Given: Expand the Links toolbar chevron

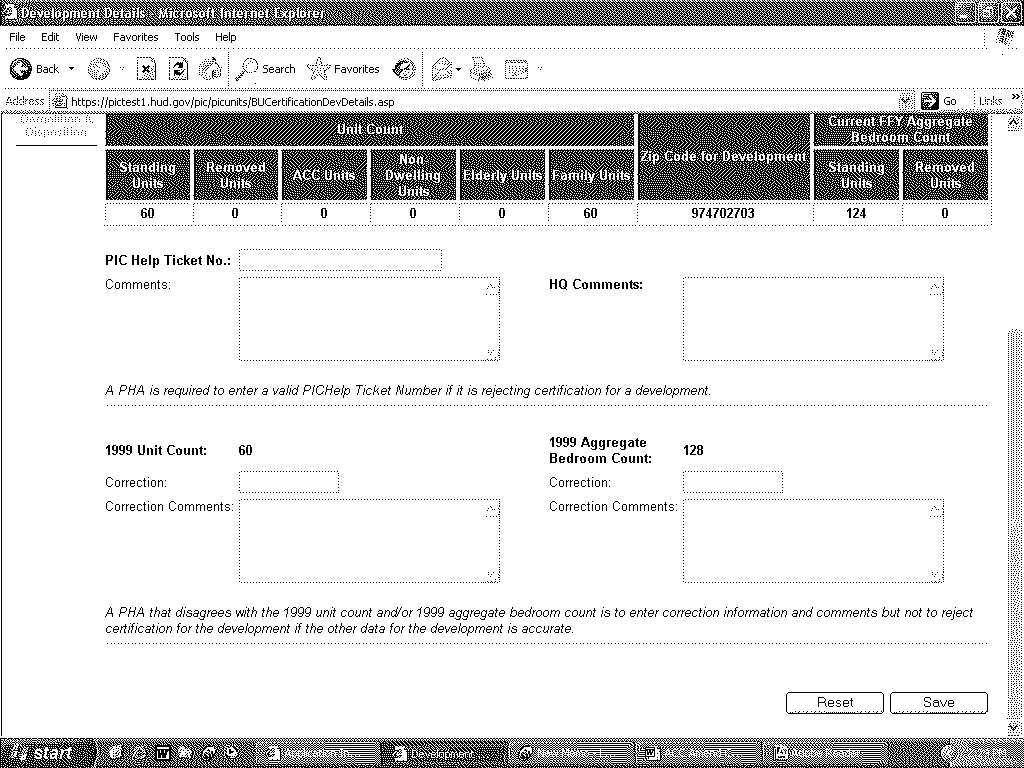Looking at the screenshot, I should click(1016, 99).
